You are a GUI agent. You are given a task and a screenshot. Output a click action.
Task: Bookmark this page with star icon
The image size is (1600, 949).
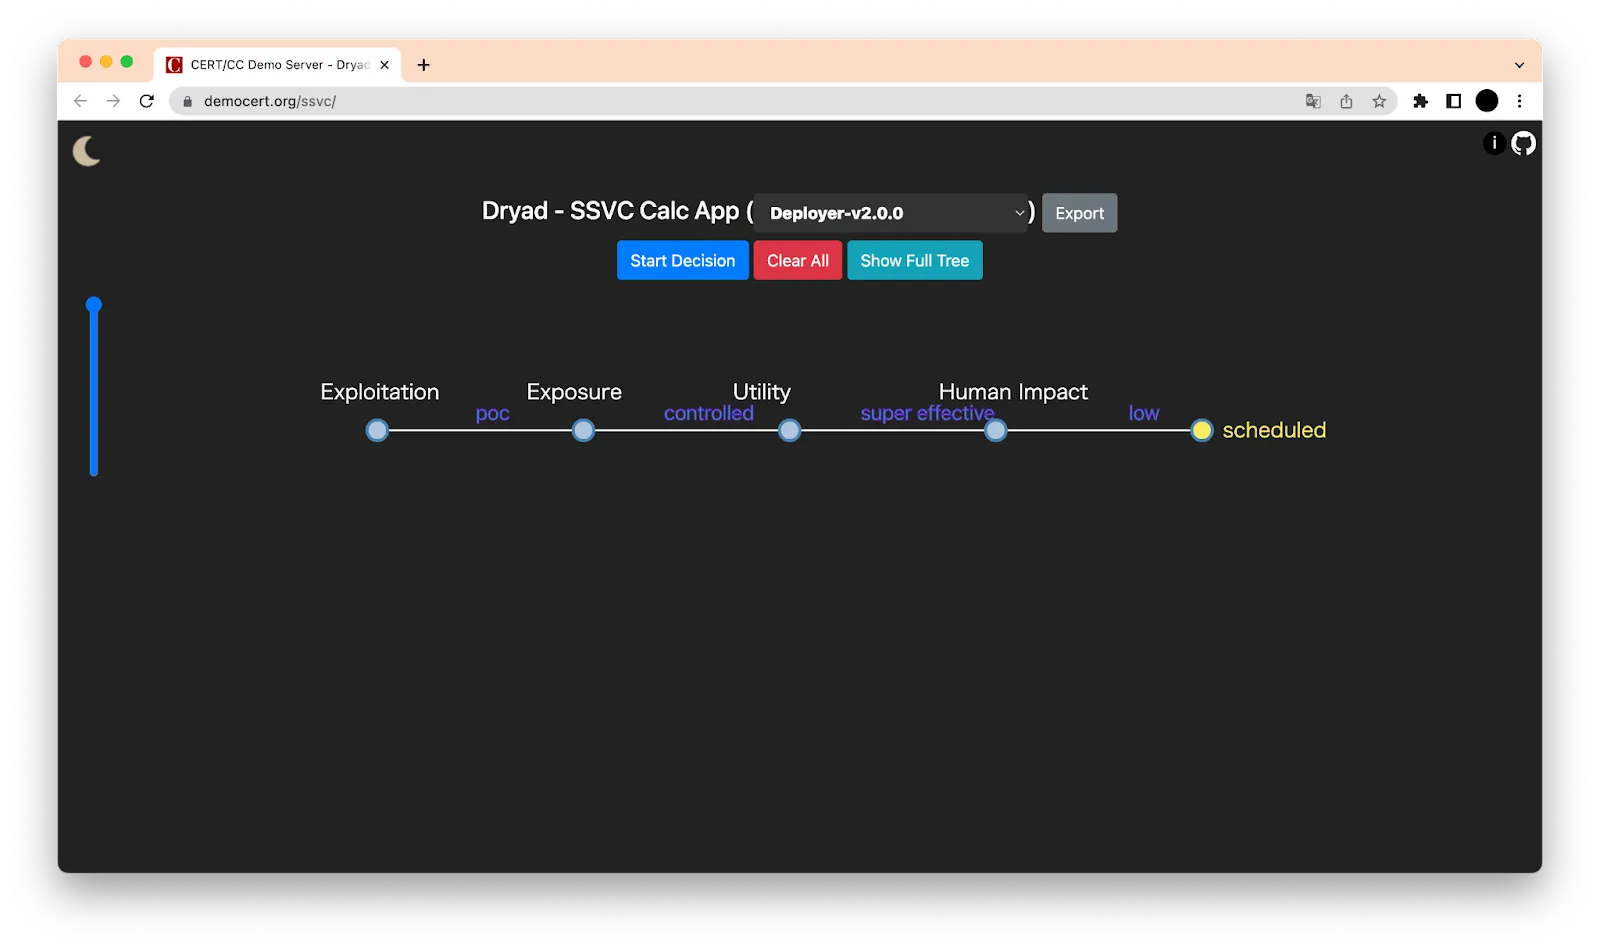point(1379,101)
